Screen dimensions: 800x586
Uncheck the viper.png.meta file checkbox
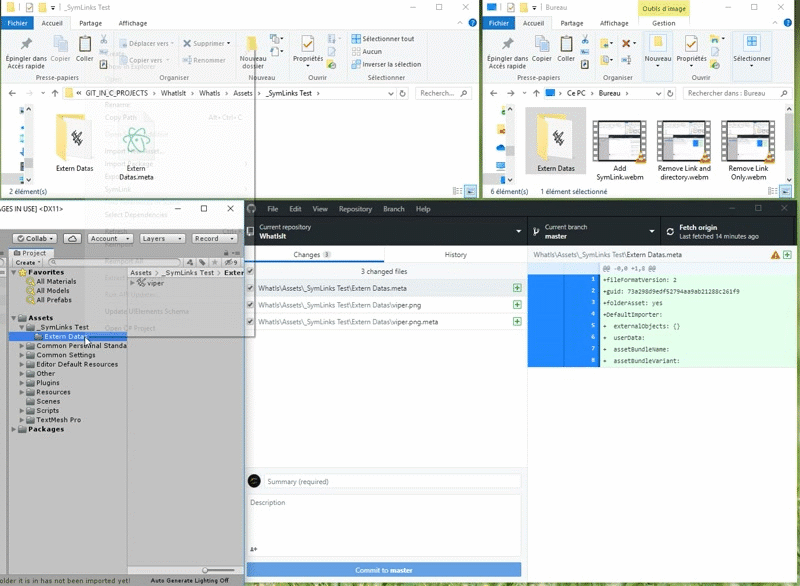click(250, 322)
